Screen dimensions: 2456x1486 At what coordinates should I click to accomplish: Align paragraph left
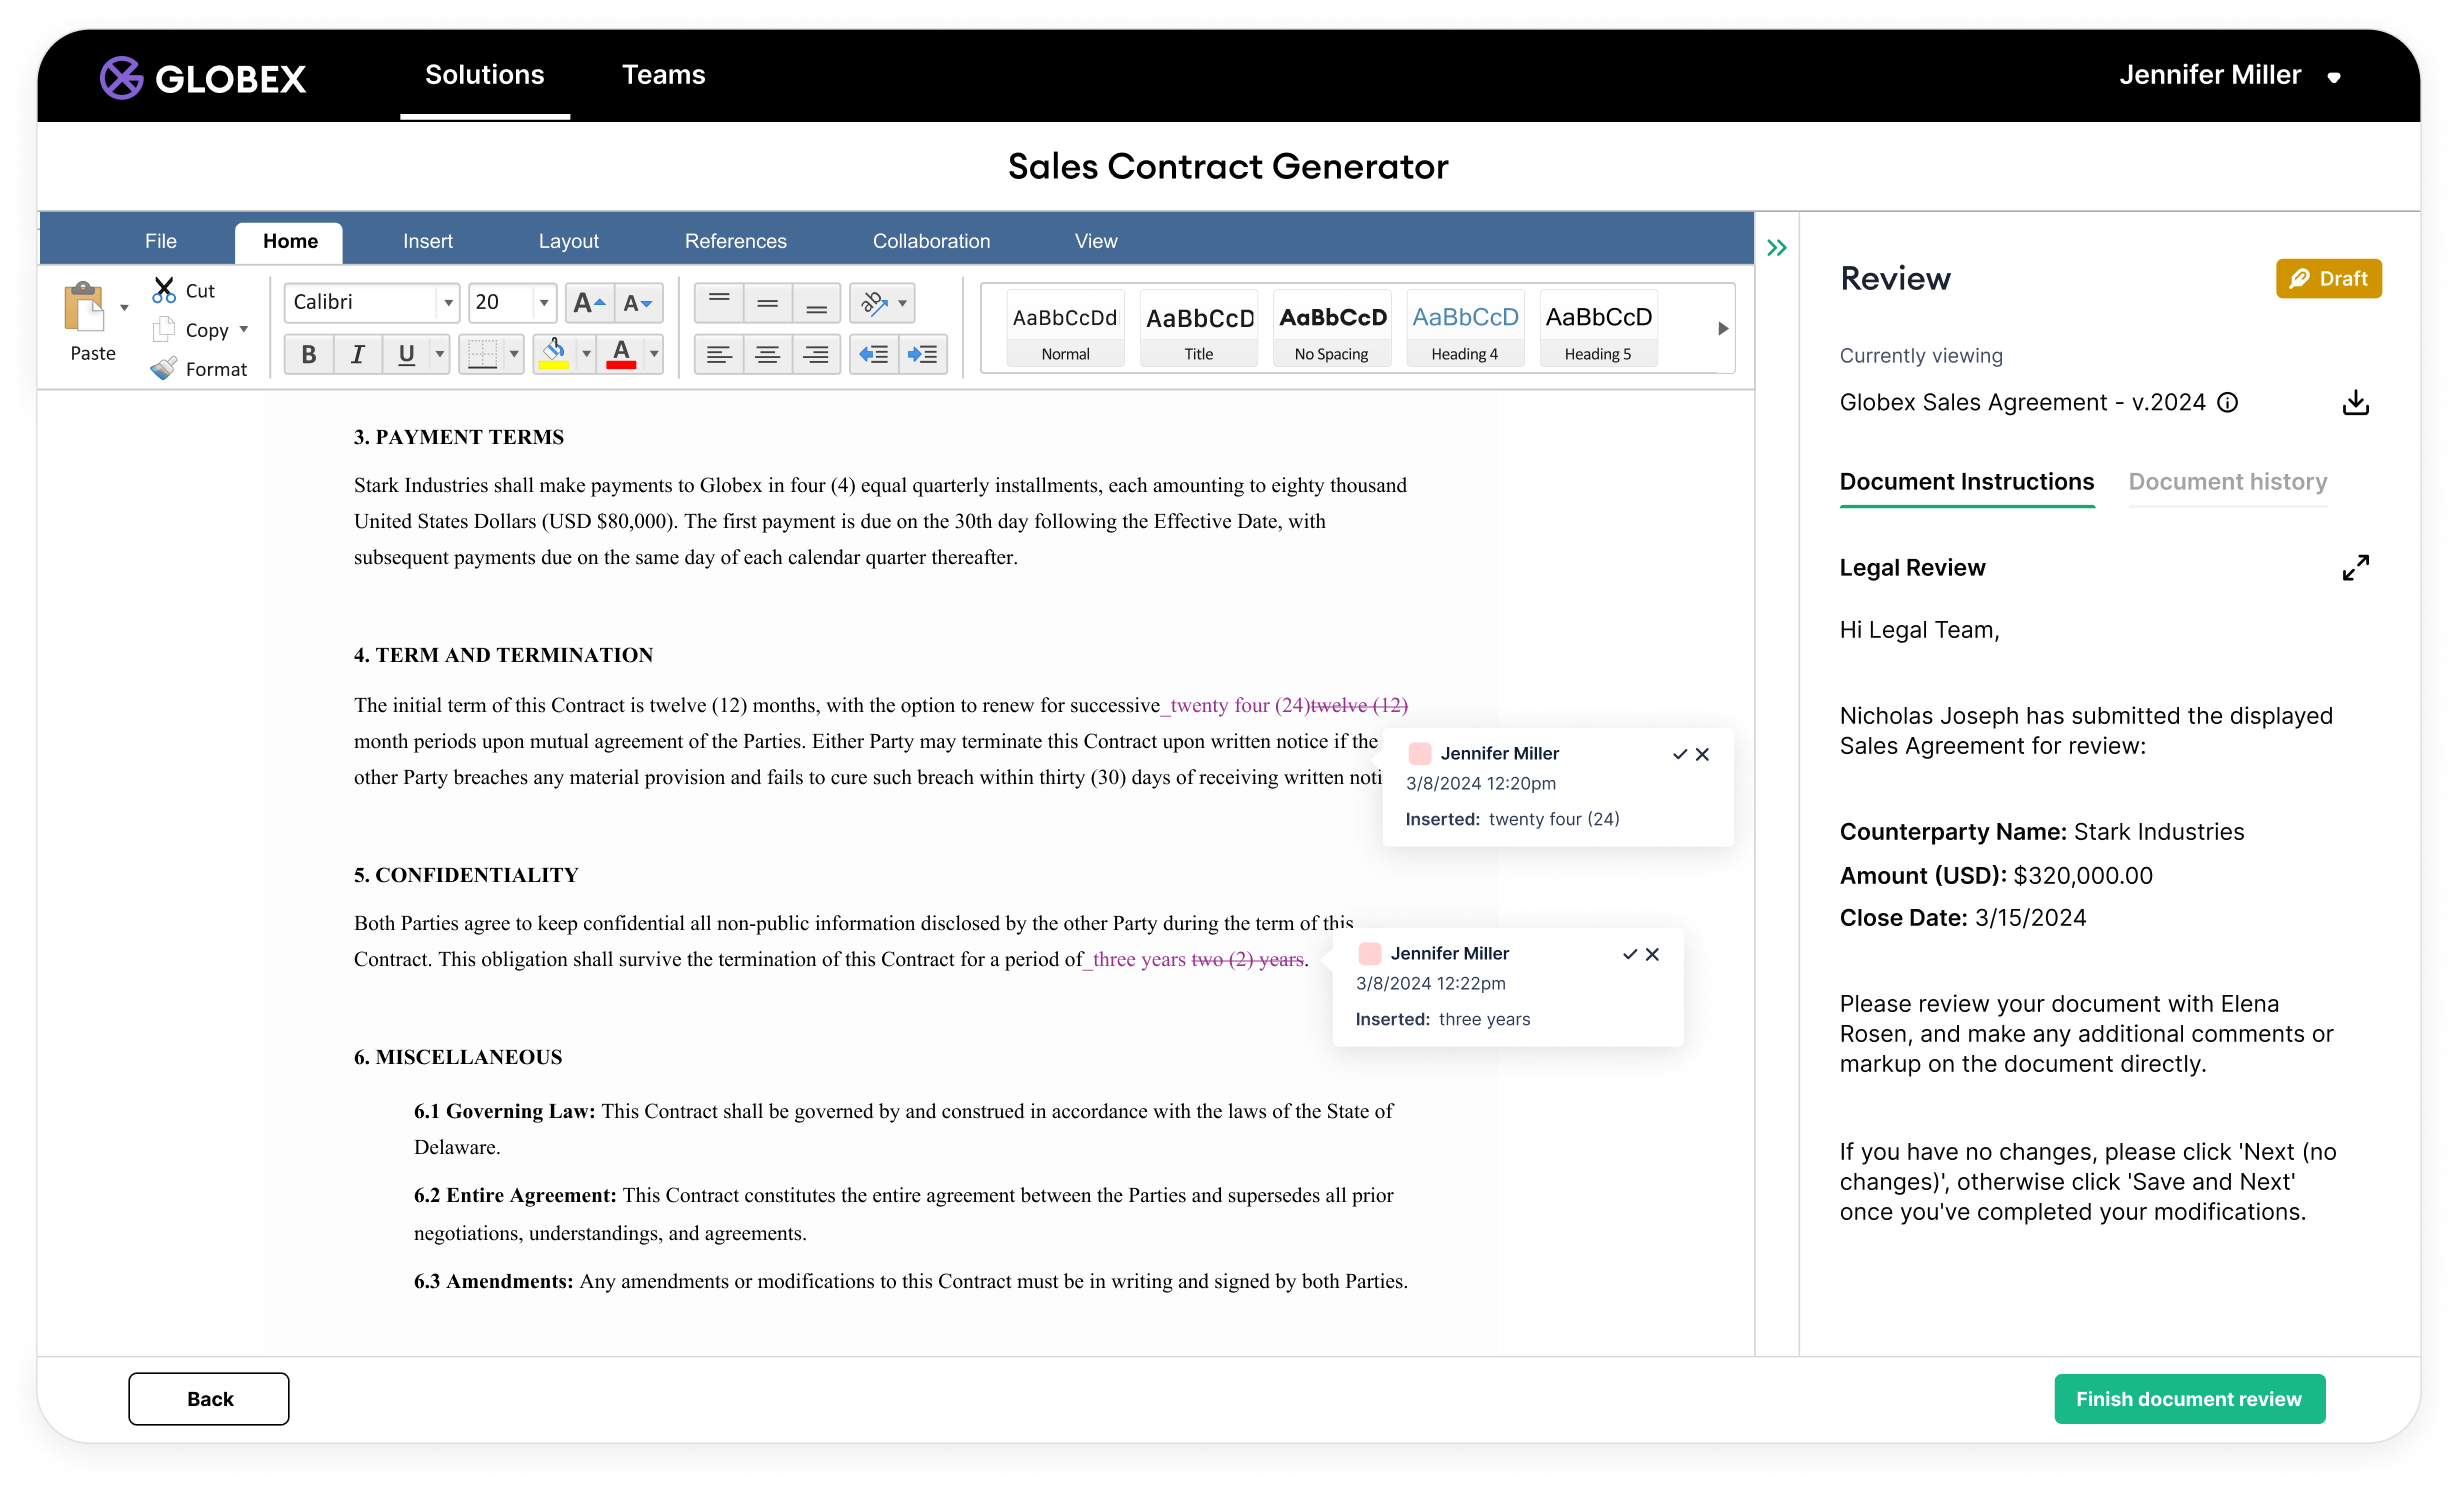pyautogui.click(x=718, y=354)
